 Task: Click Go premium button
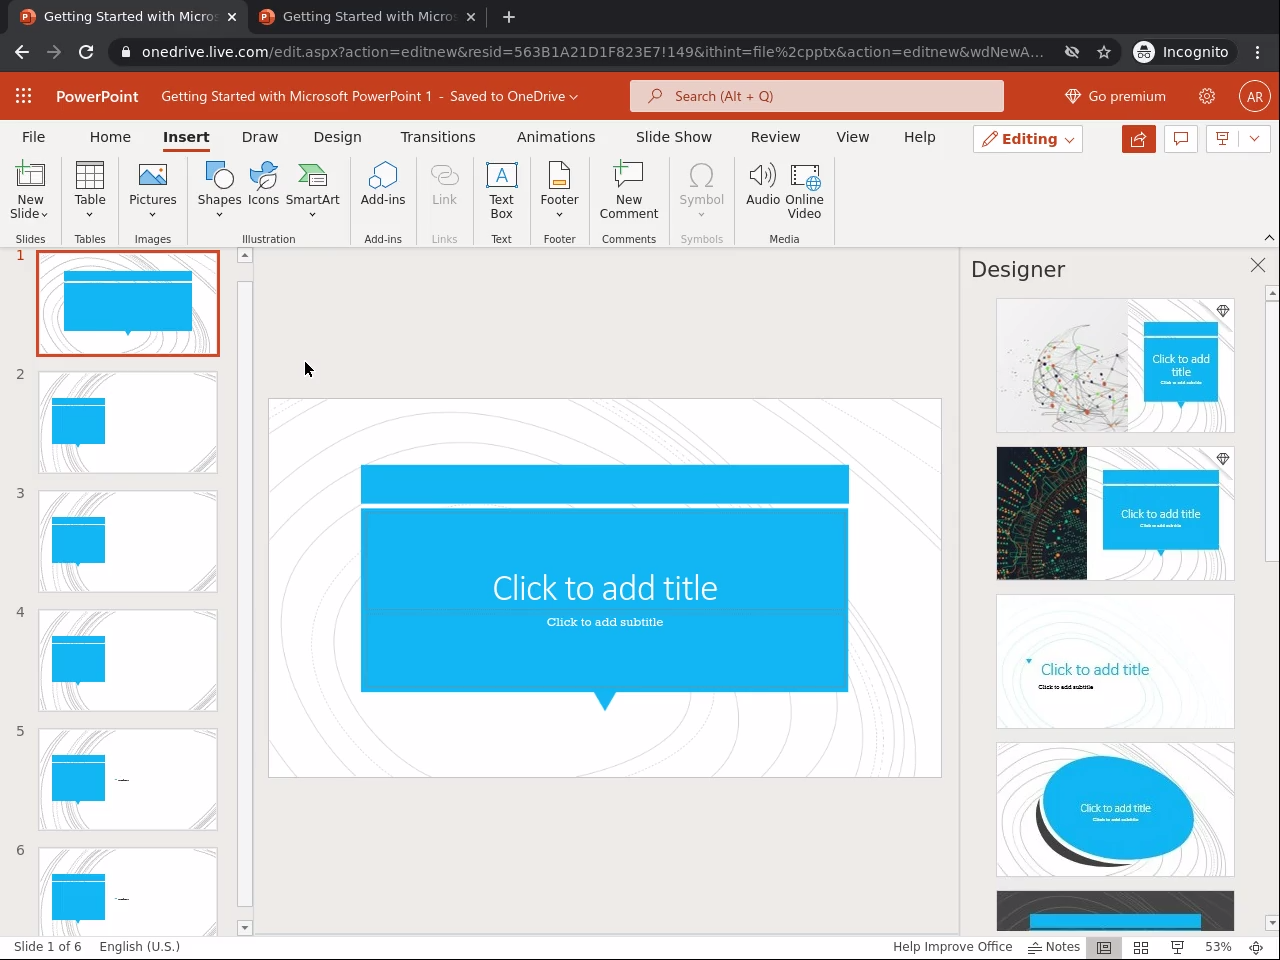pos(1115,96)
